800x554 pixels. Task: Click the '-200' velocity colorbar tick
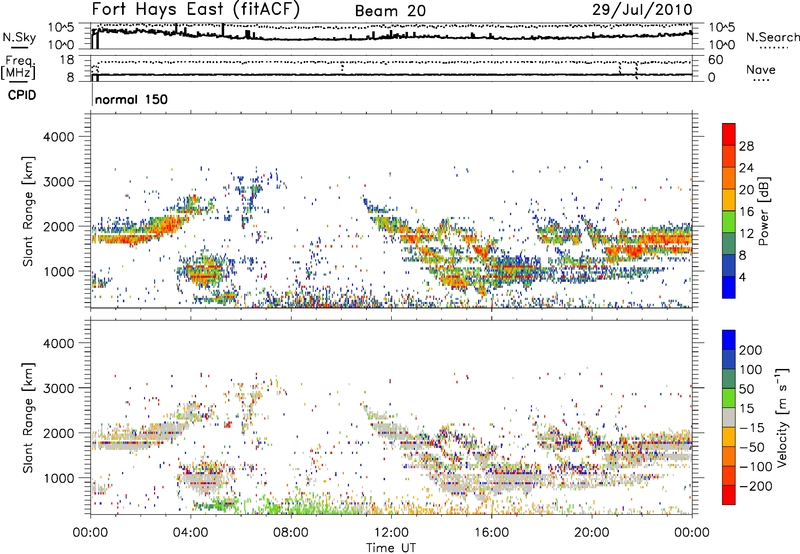757,486
